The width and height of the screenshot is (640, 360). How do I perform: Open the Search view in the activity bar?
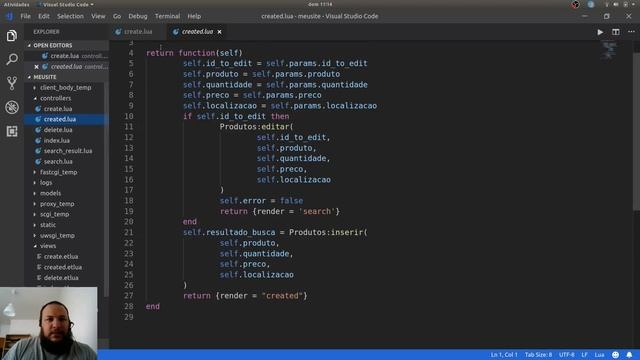pyautogui.click(x=12, y=60)
